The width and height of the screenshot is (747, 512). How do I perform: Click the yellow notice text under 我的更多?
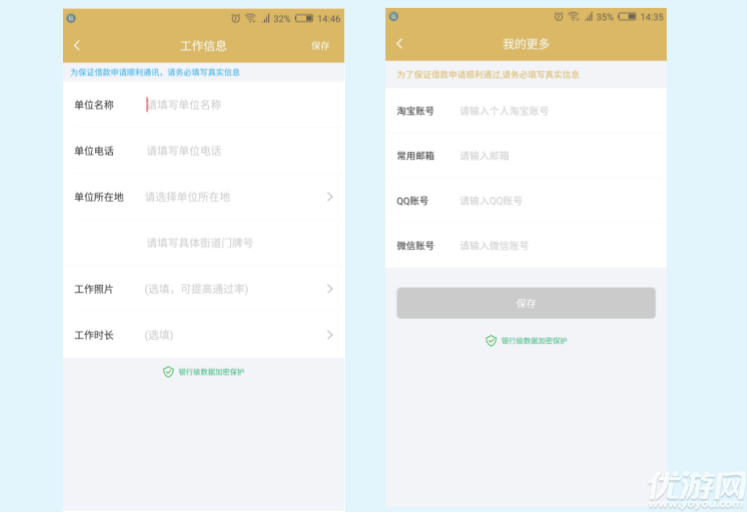(x=488, y=75)
